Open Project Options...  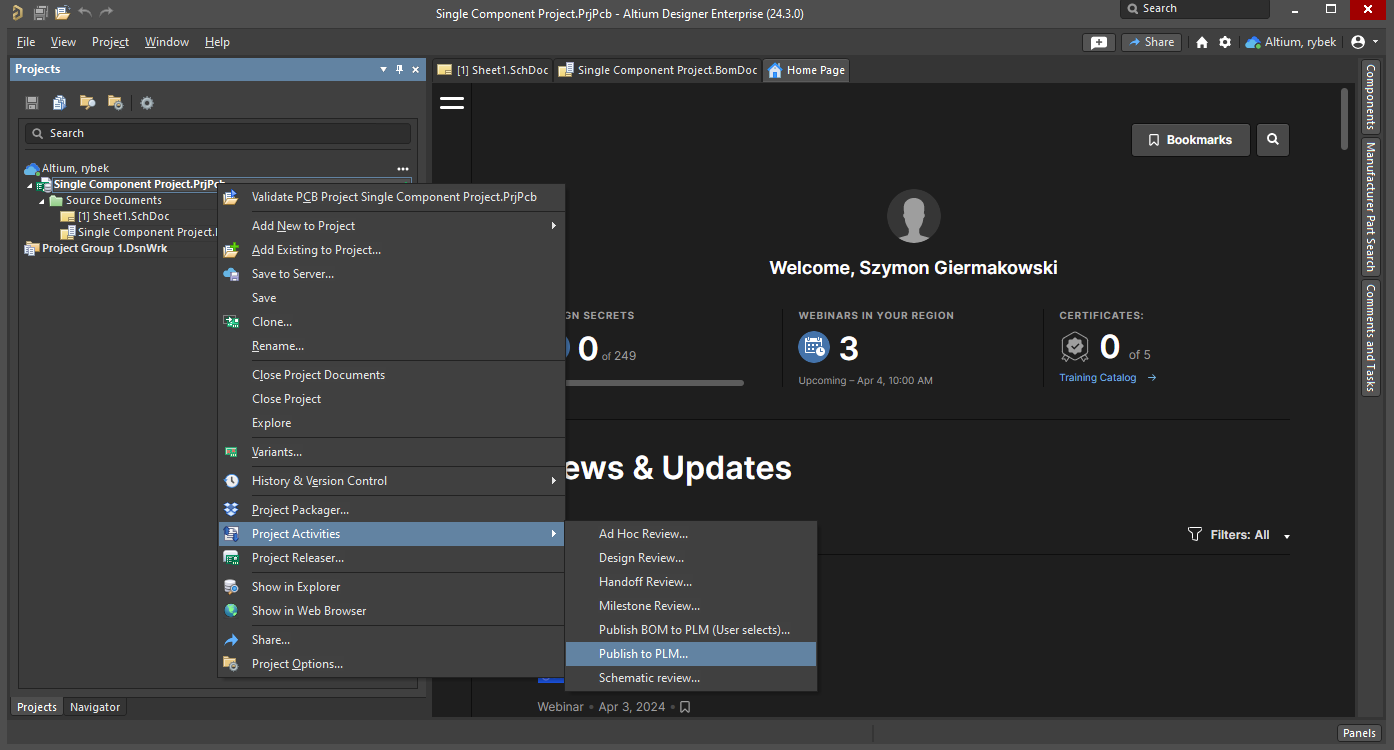(x=392, y=664)
